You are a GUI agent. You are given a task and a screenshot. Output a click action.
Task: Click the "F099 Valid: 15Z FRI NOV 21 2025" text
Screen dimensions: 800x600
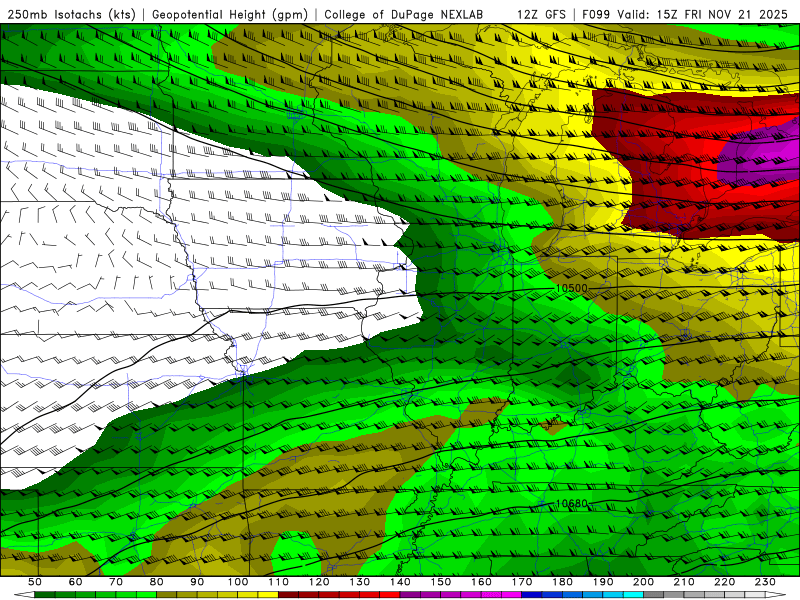685,15
